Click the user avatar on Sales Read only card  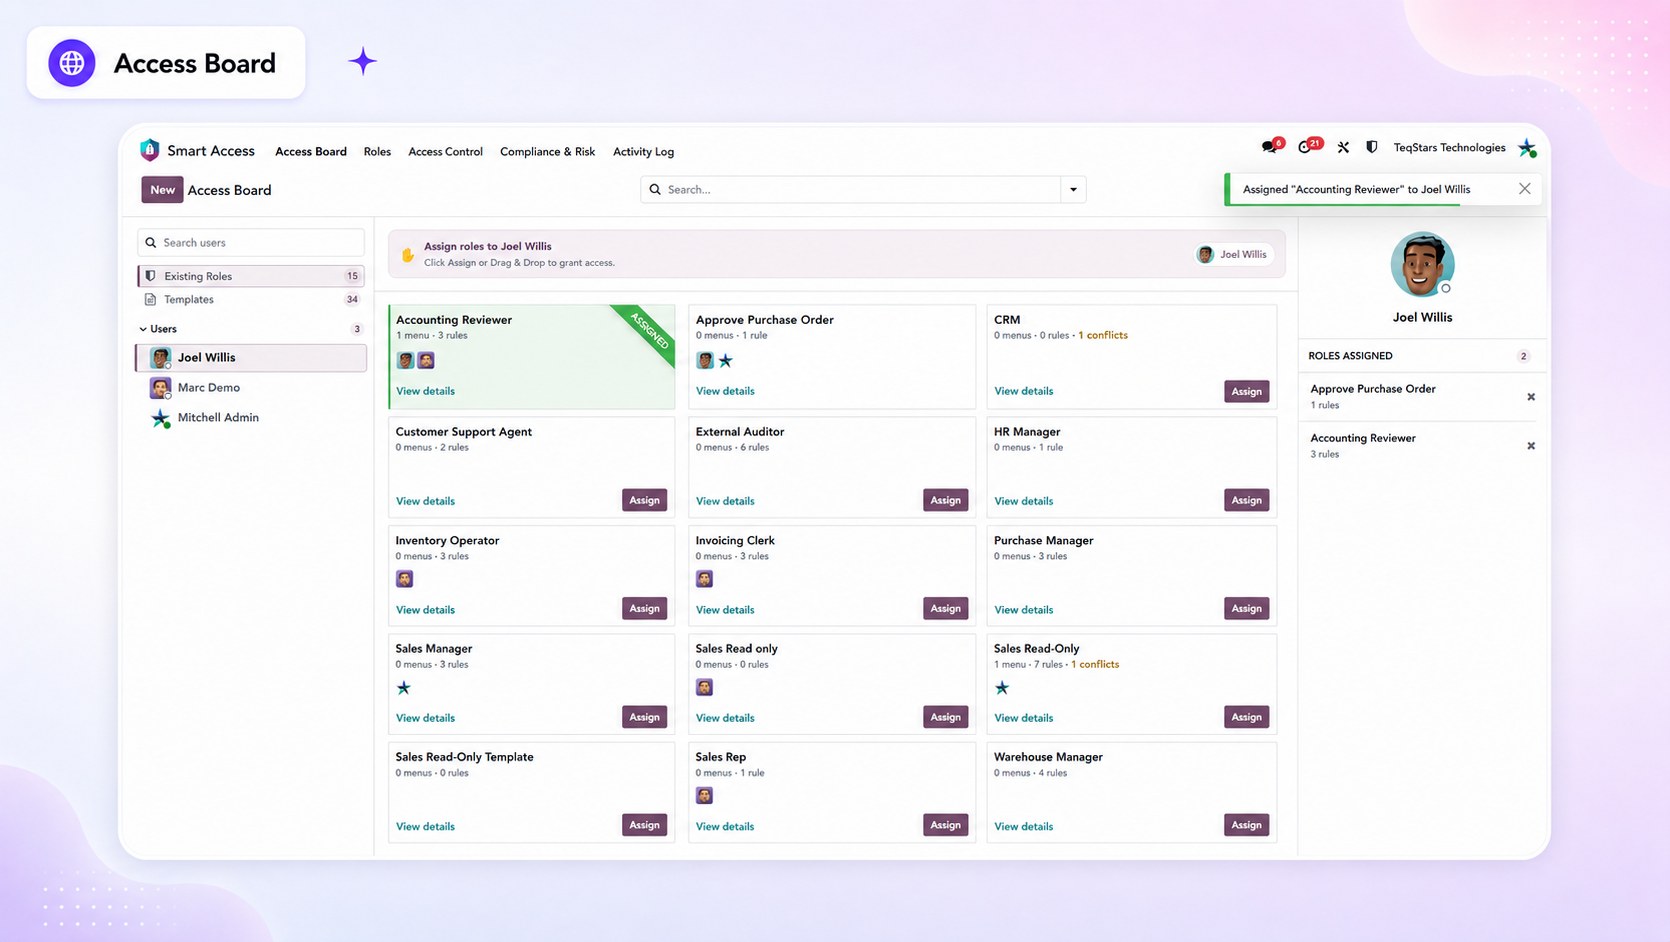click(705, 688)
